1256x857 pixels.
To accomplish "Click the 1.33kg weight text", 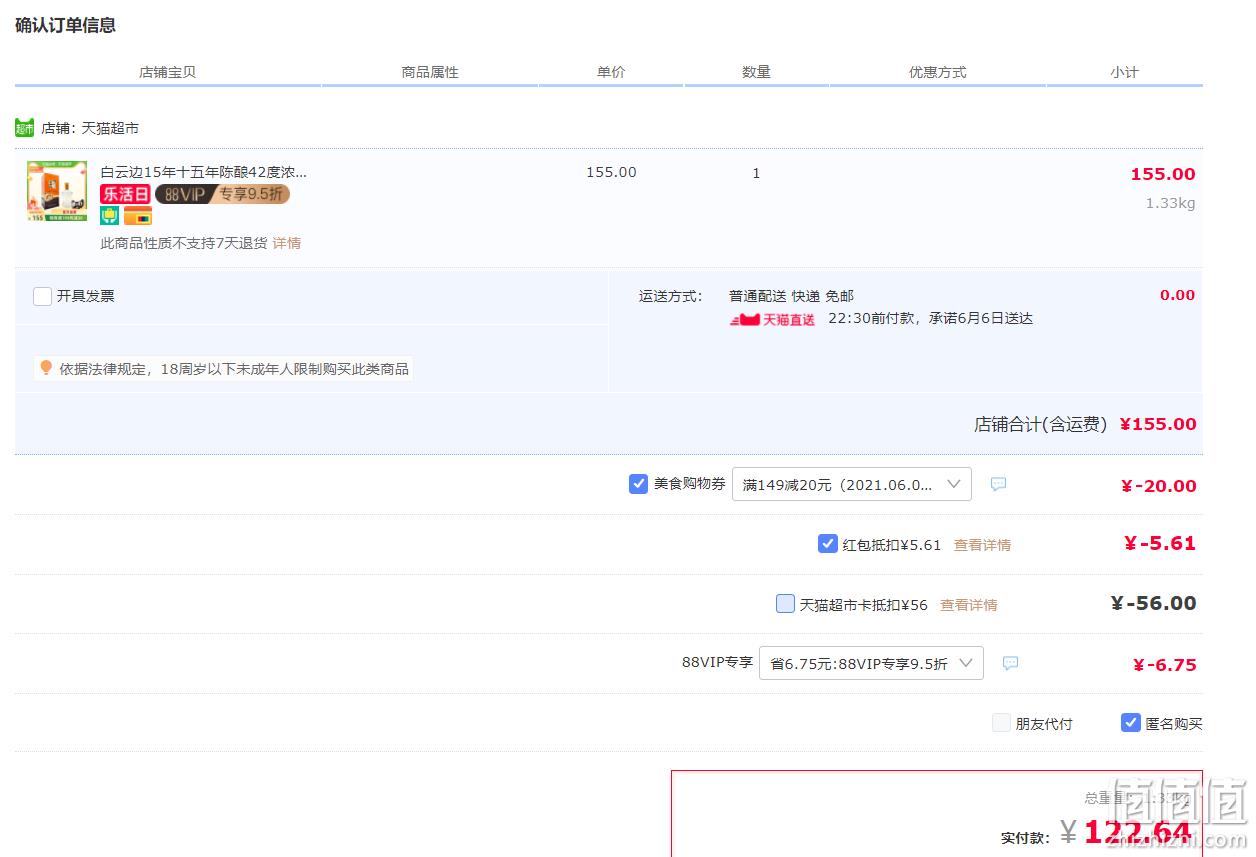I will click(x=1170, y=204).
